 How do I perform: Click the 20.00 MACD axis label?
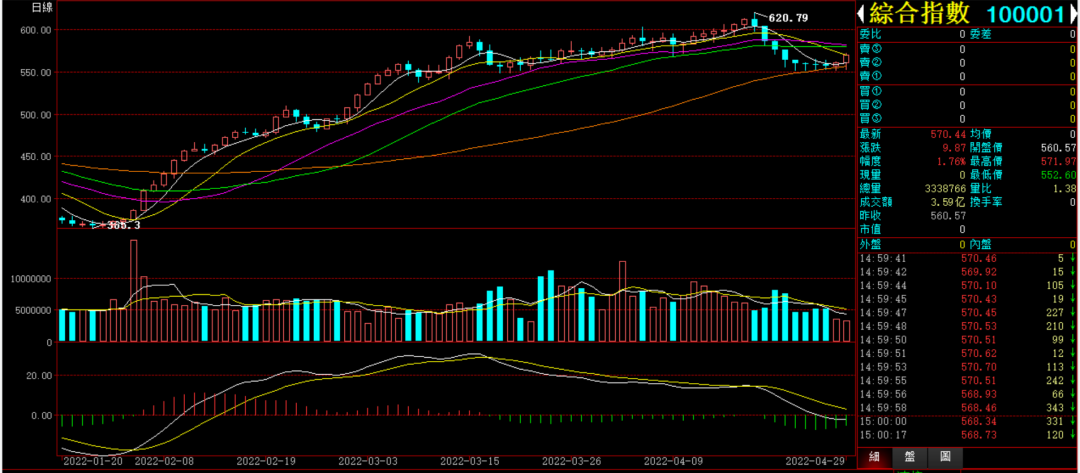point(39,376)
